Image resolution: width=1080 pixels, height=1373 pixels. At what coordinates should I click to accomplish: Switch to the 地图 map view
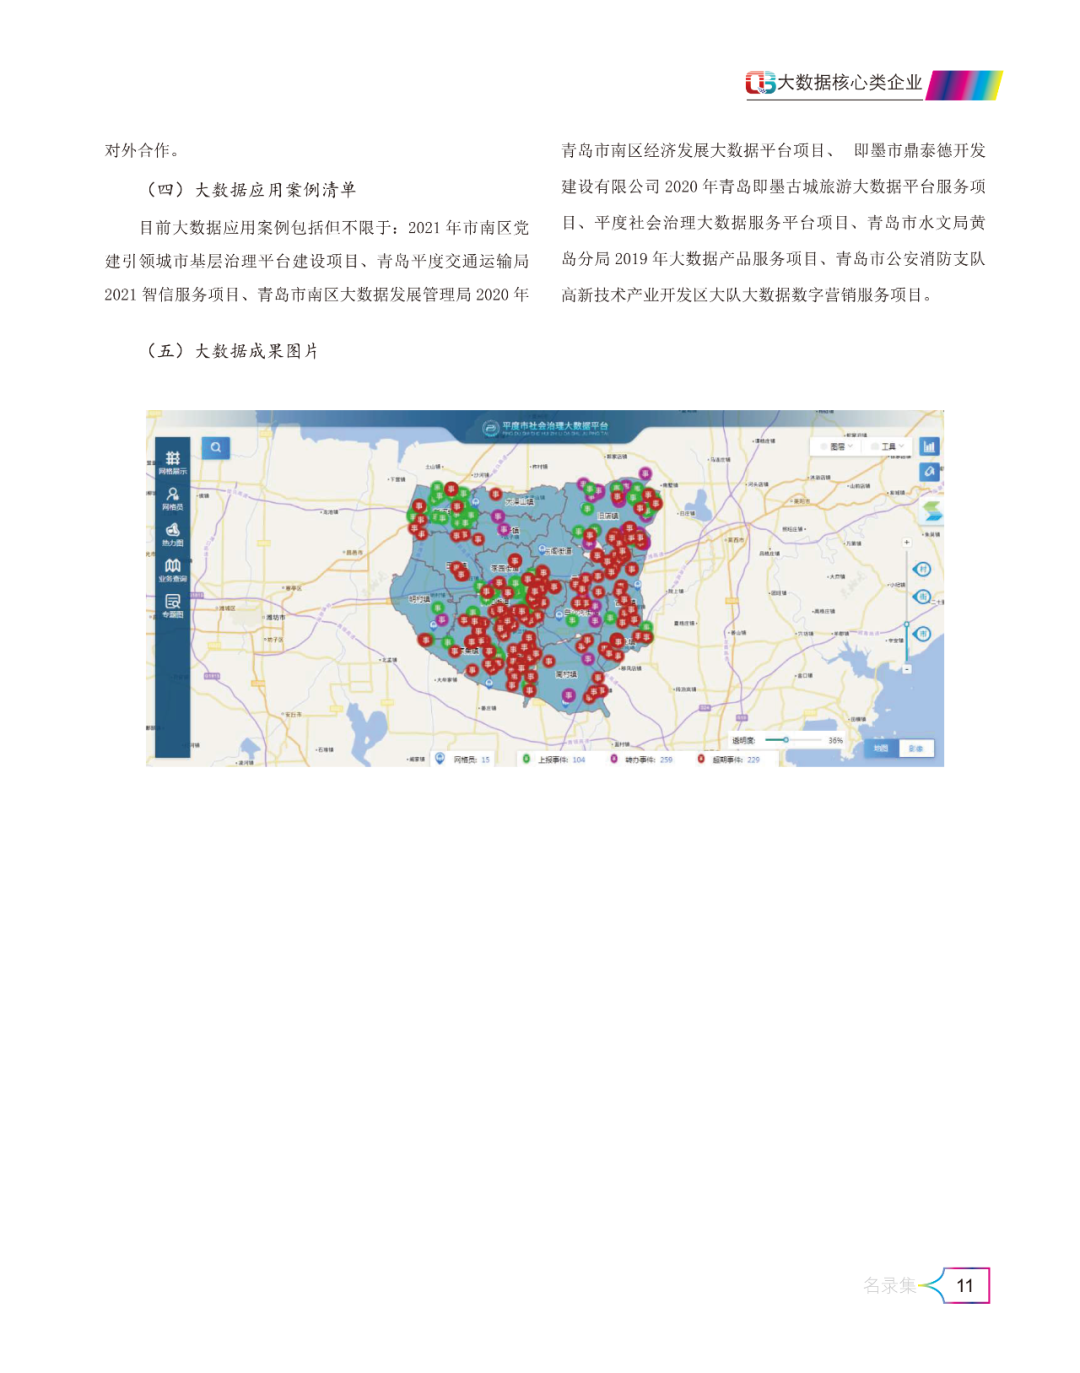[881, 748]
